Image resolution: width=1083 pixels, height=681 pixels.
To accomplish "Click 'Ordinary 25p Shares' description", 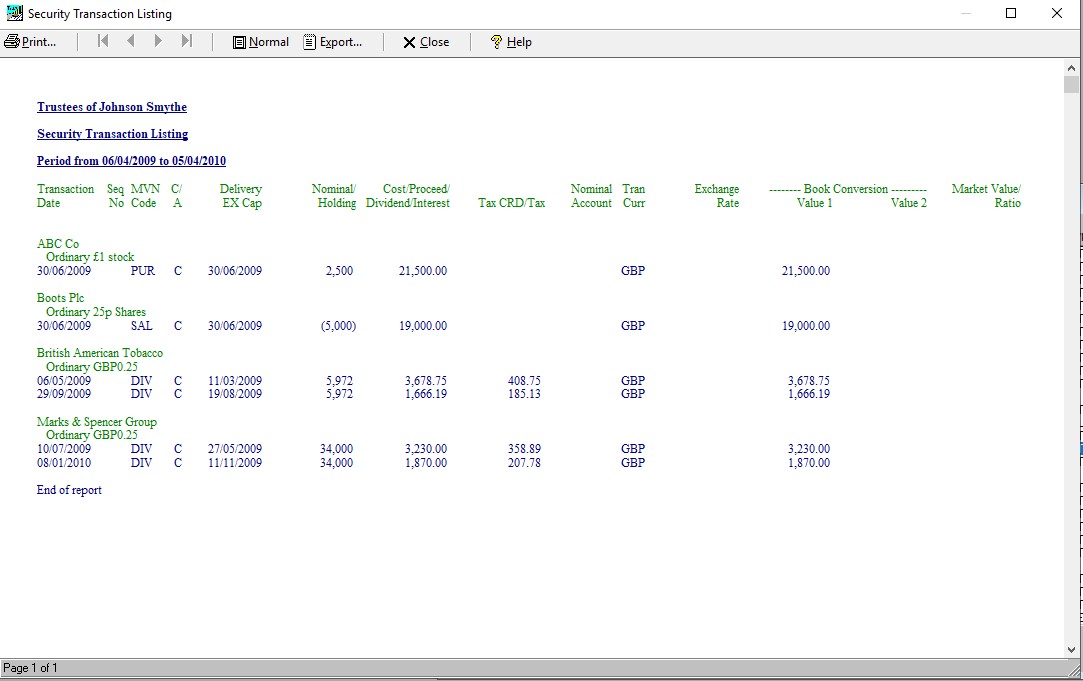I will (x=96, y=311).
